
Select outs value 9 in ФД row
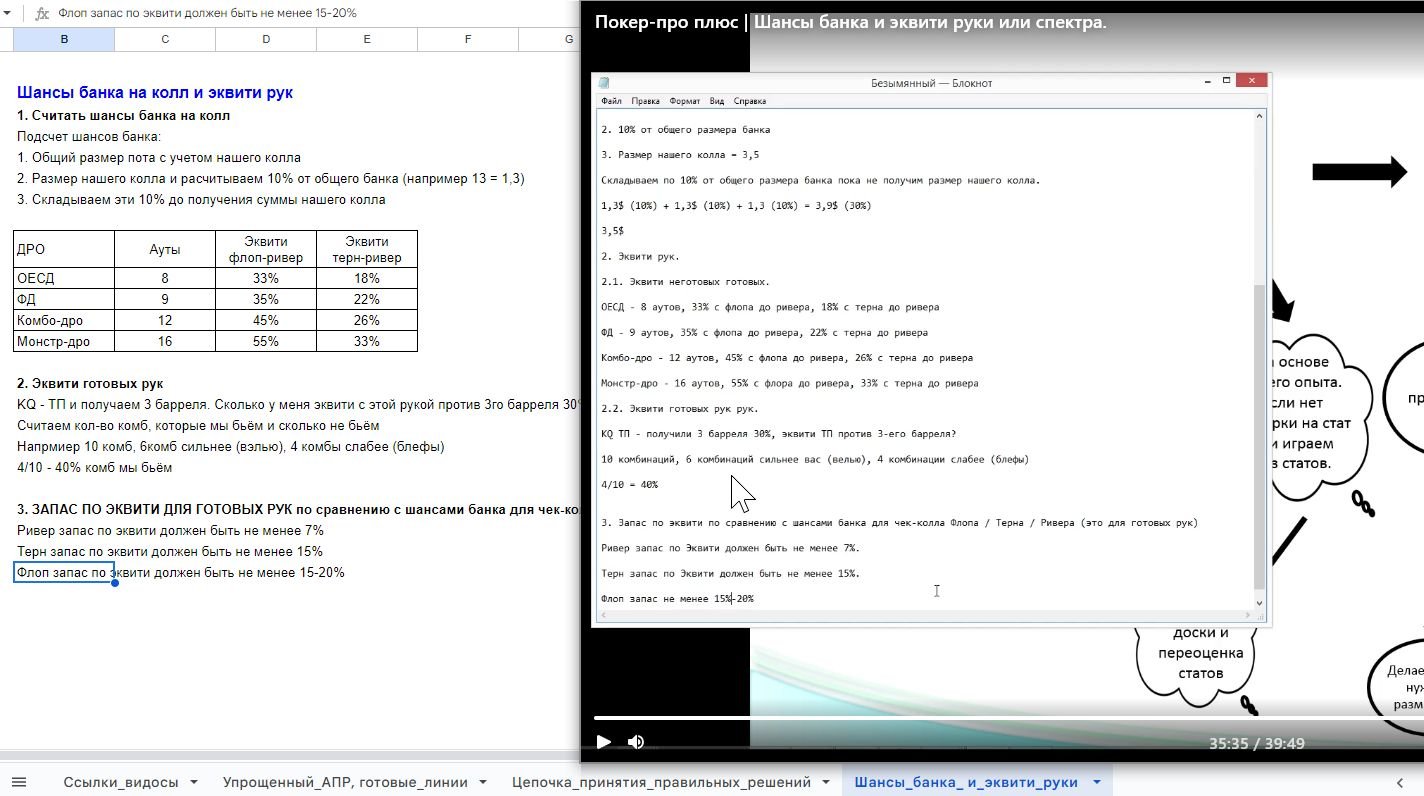165,299
